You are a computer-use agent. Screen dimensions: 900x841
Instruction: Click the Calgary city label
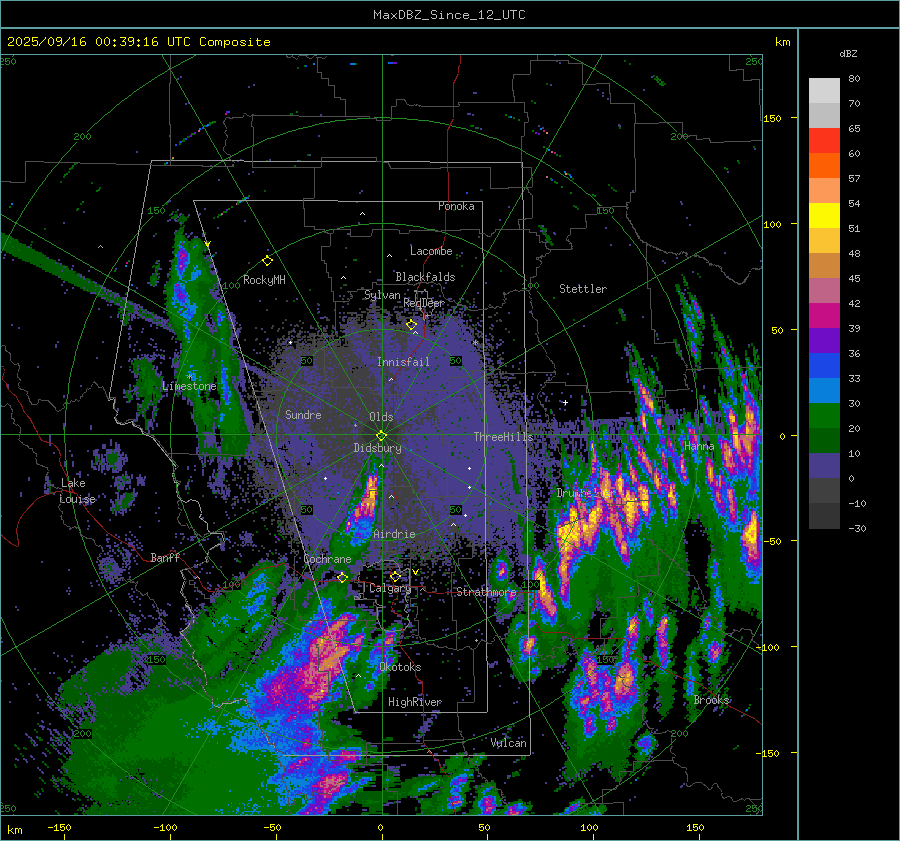click(390, 588)
